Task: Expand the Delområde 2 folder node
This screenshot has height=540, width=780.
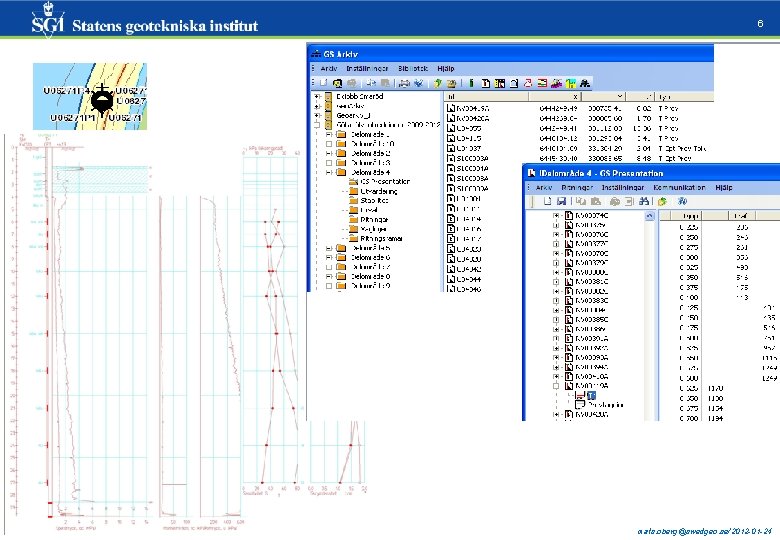Action: point(329,153)
